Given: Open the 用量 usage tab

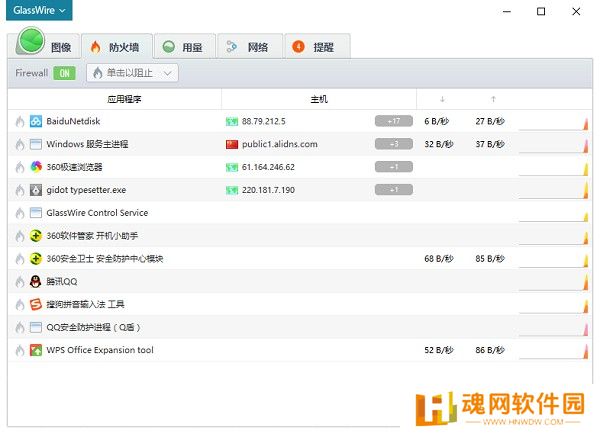Looking at the screenshot, I should pyautogui.click(x=185, y=47).
